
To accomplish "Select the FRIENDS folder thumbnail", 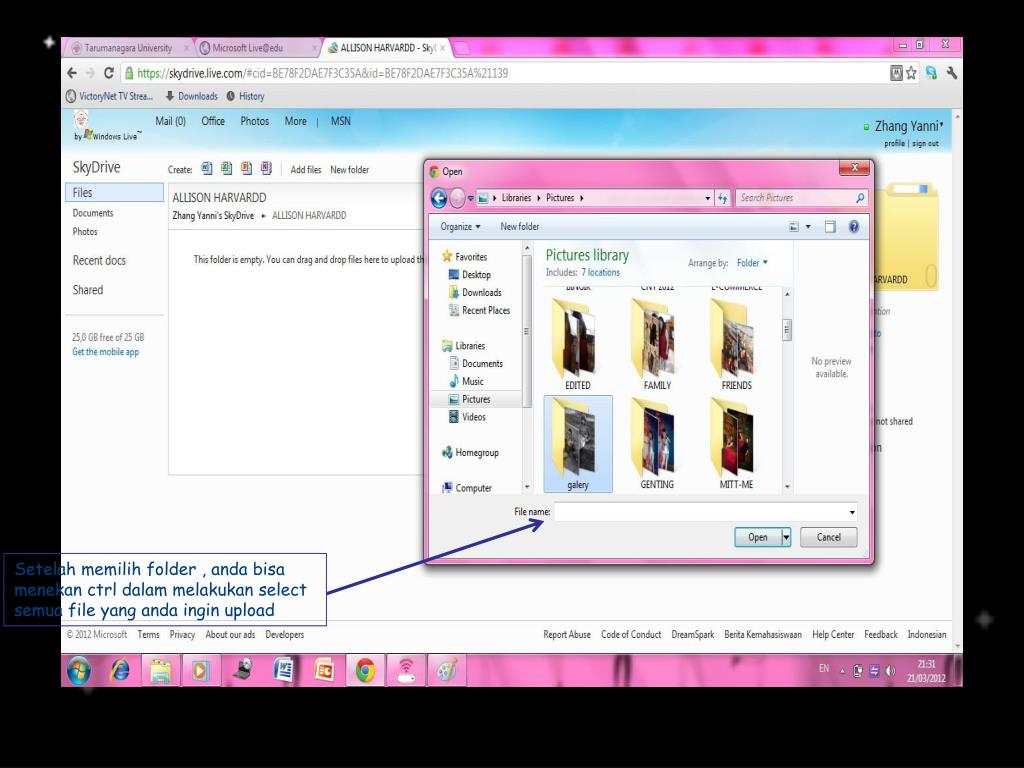I will pos(736,345).
